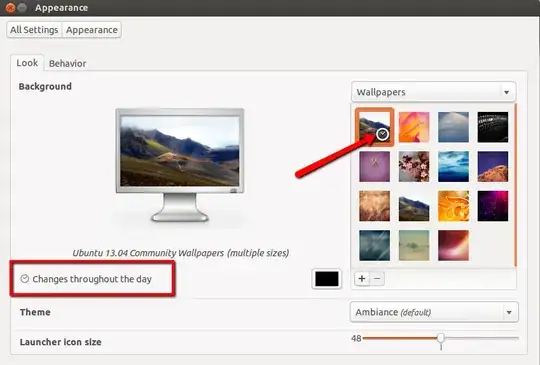Open the black background color swatch

pos(326,279)
